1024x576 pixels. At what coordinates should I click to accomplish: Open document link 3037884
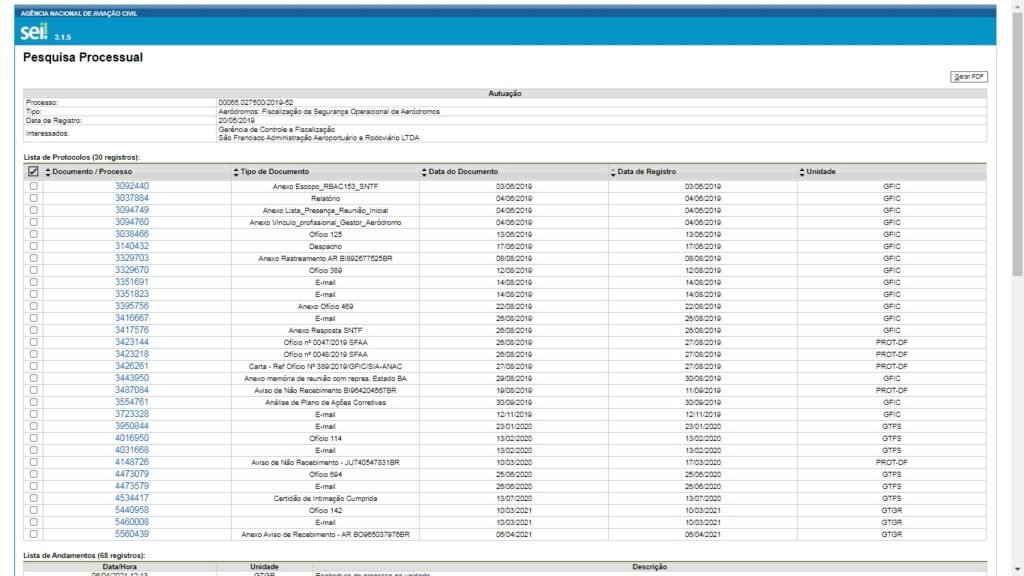(131, 198)
